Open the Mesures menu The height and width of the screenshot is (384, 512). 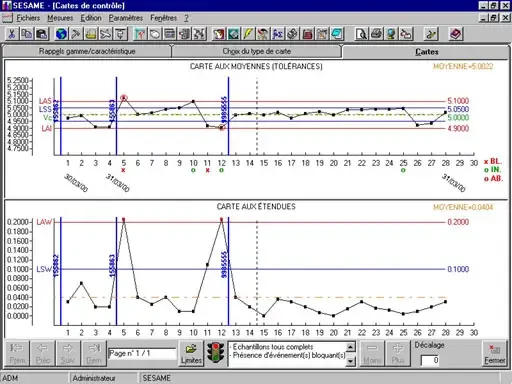(60, 18)
